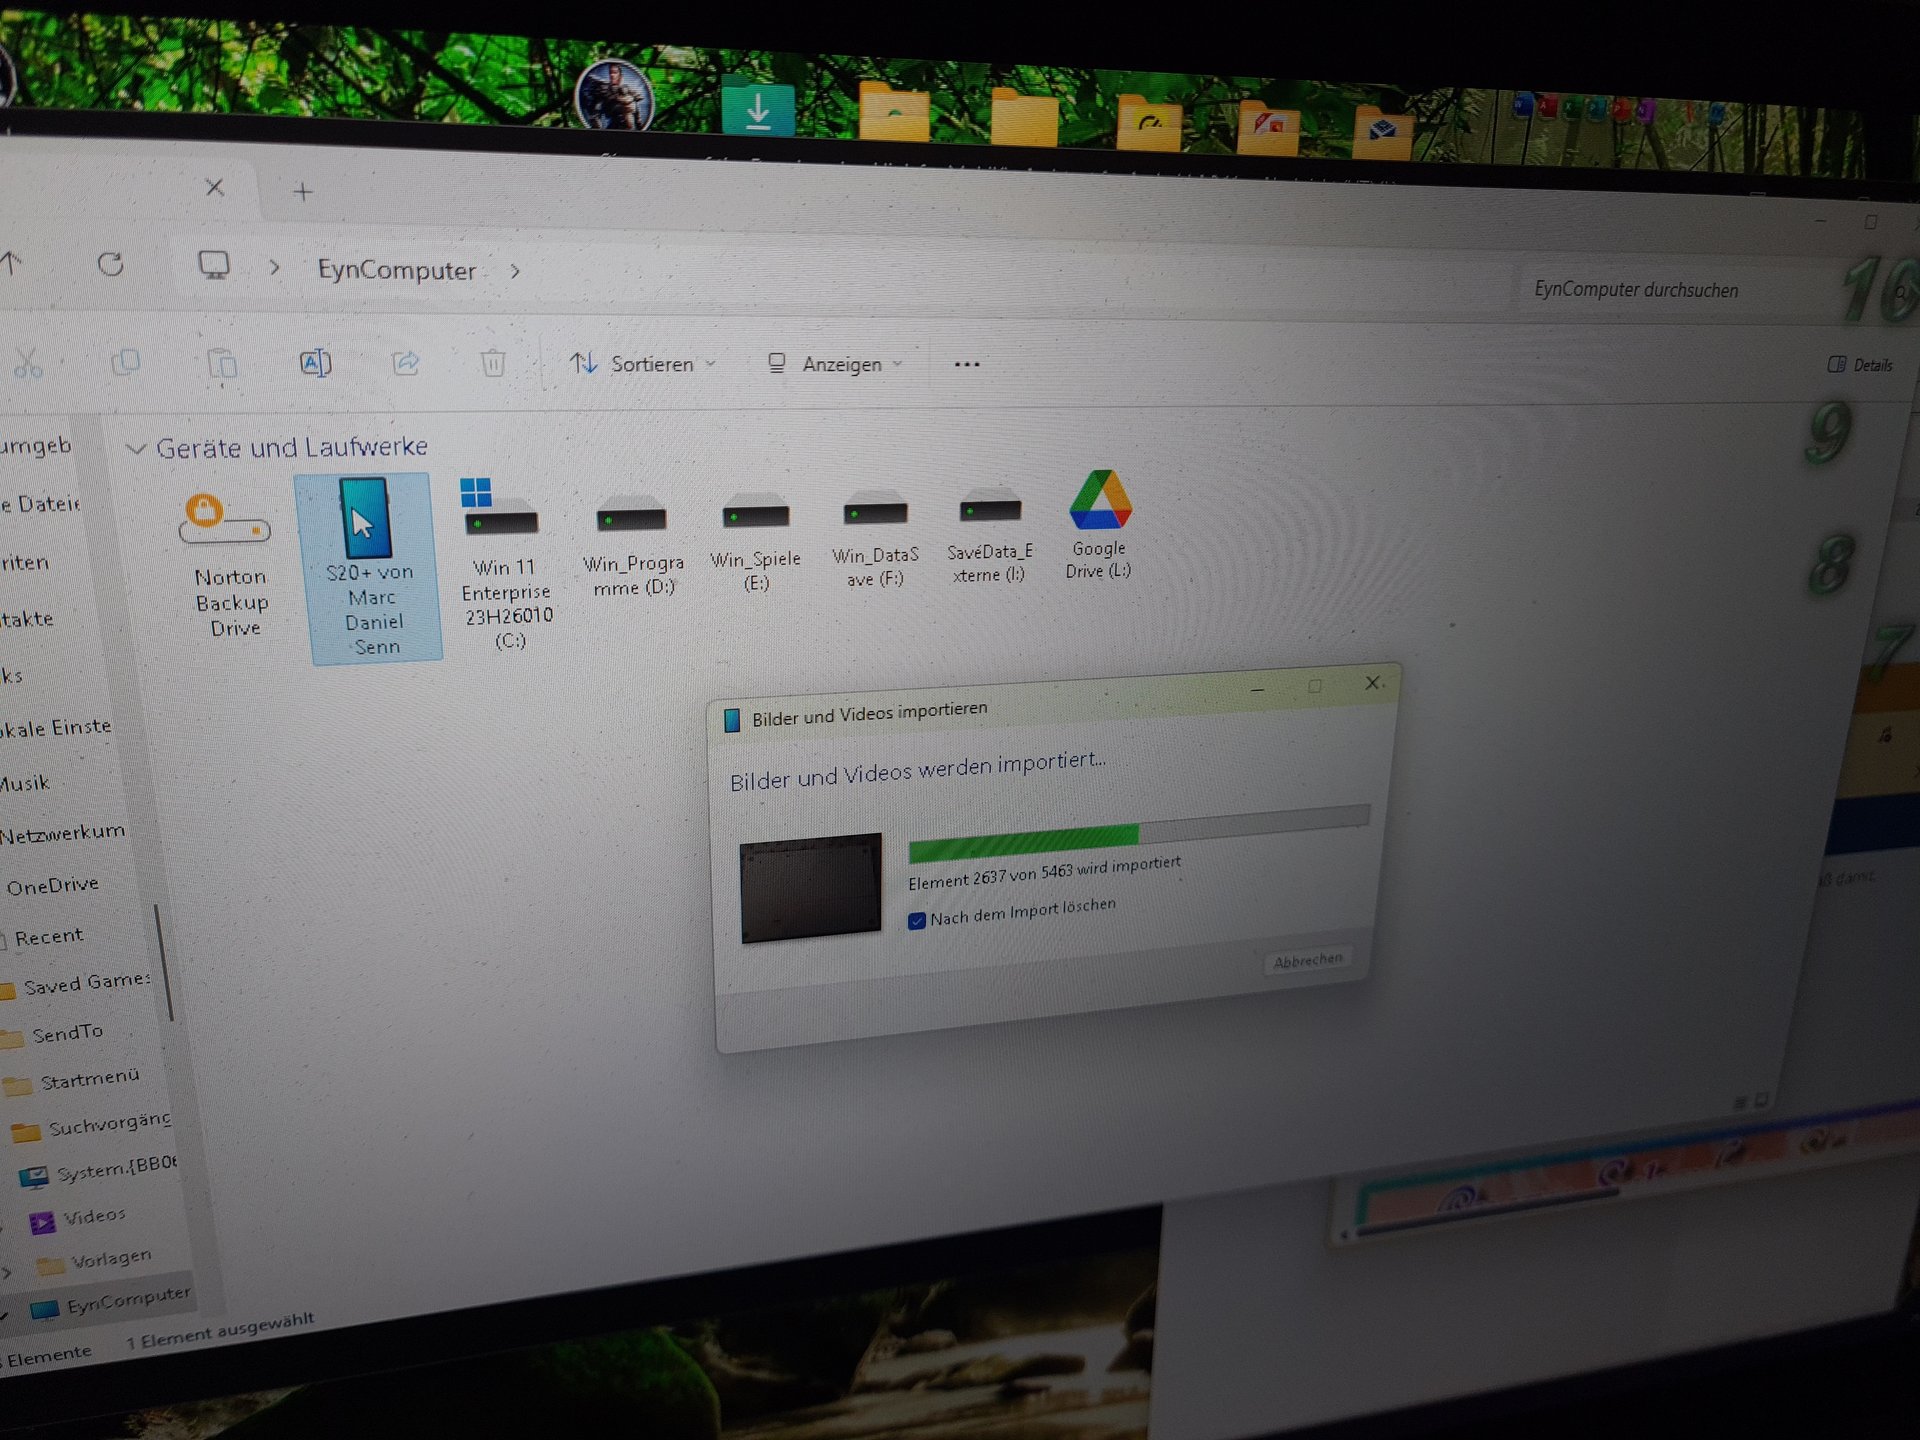The width and height of the screenshot is (1920, 1440).
Task: Click EynComputer in the address breadcrumb
Action: tap(396, 270)
